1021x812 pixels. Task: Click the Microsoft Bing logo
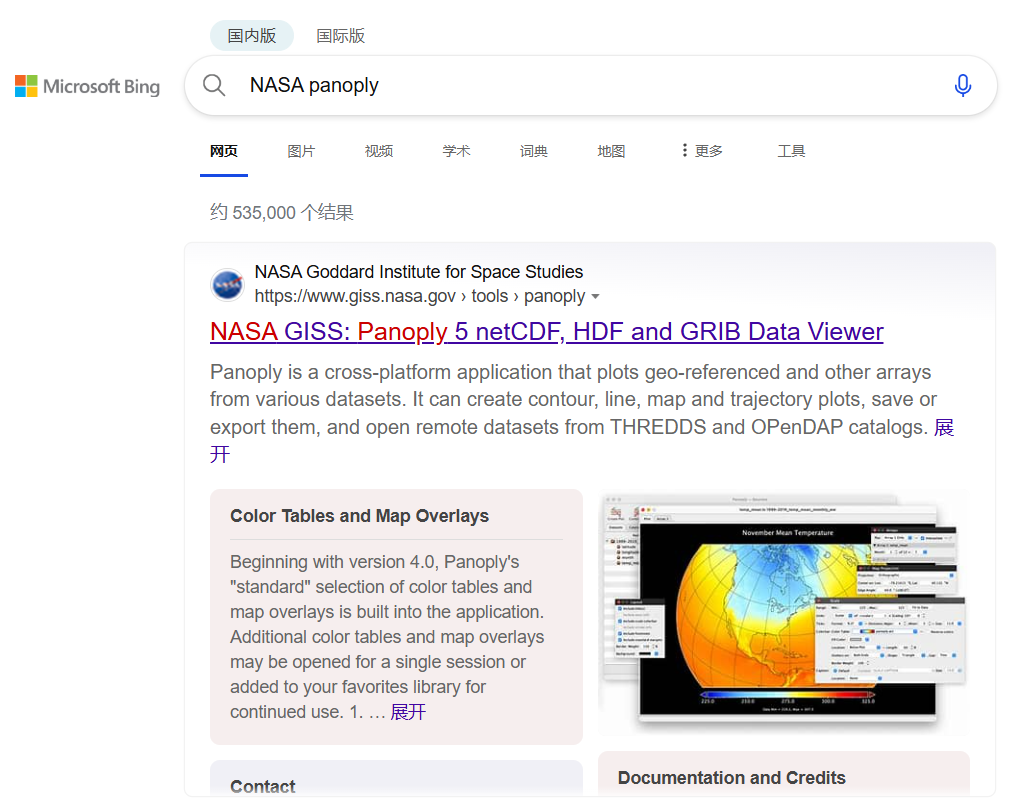87,86
